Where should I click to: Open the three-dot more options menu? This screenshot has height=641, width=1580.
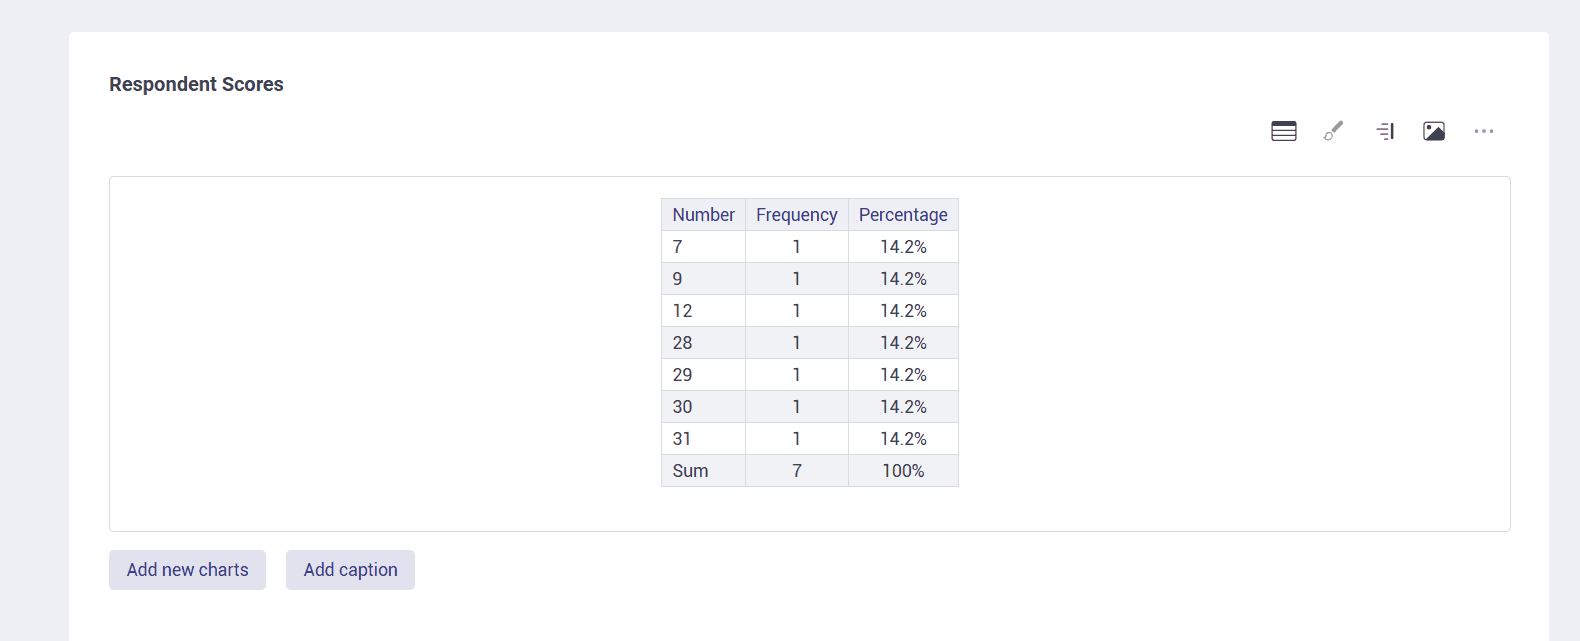pyautogui.click(x=1484, y=131)
